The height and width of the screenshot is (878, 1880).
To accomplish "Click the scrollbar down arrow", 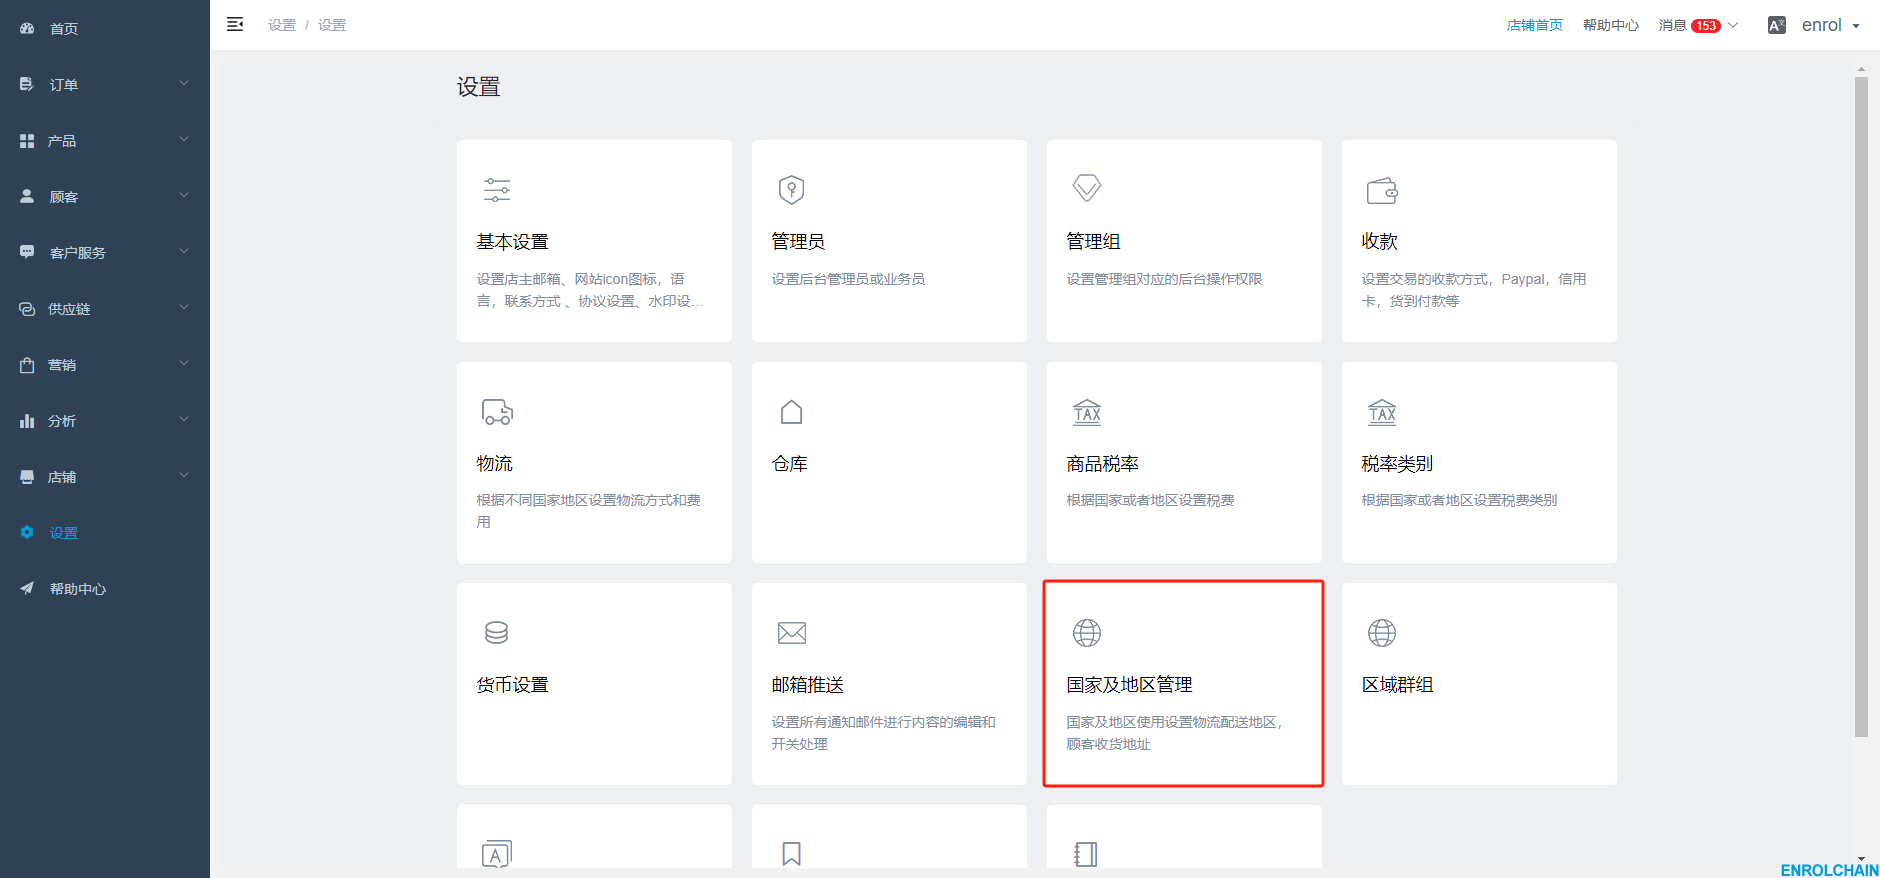I will pos(1861,859).
